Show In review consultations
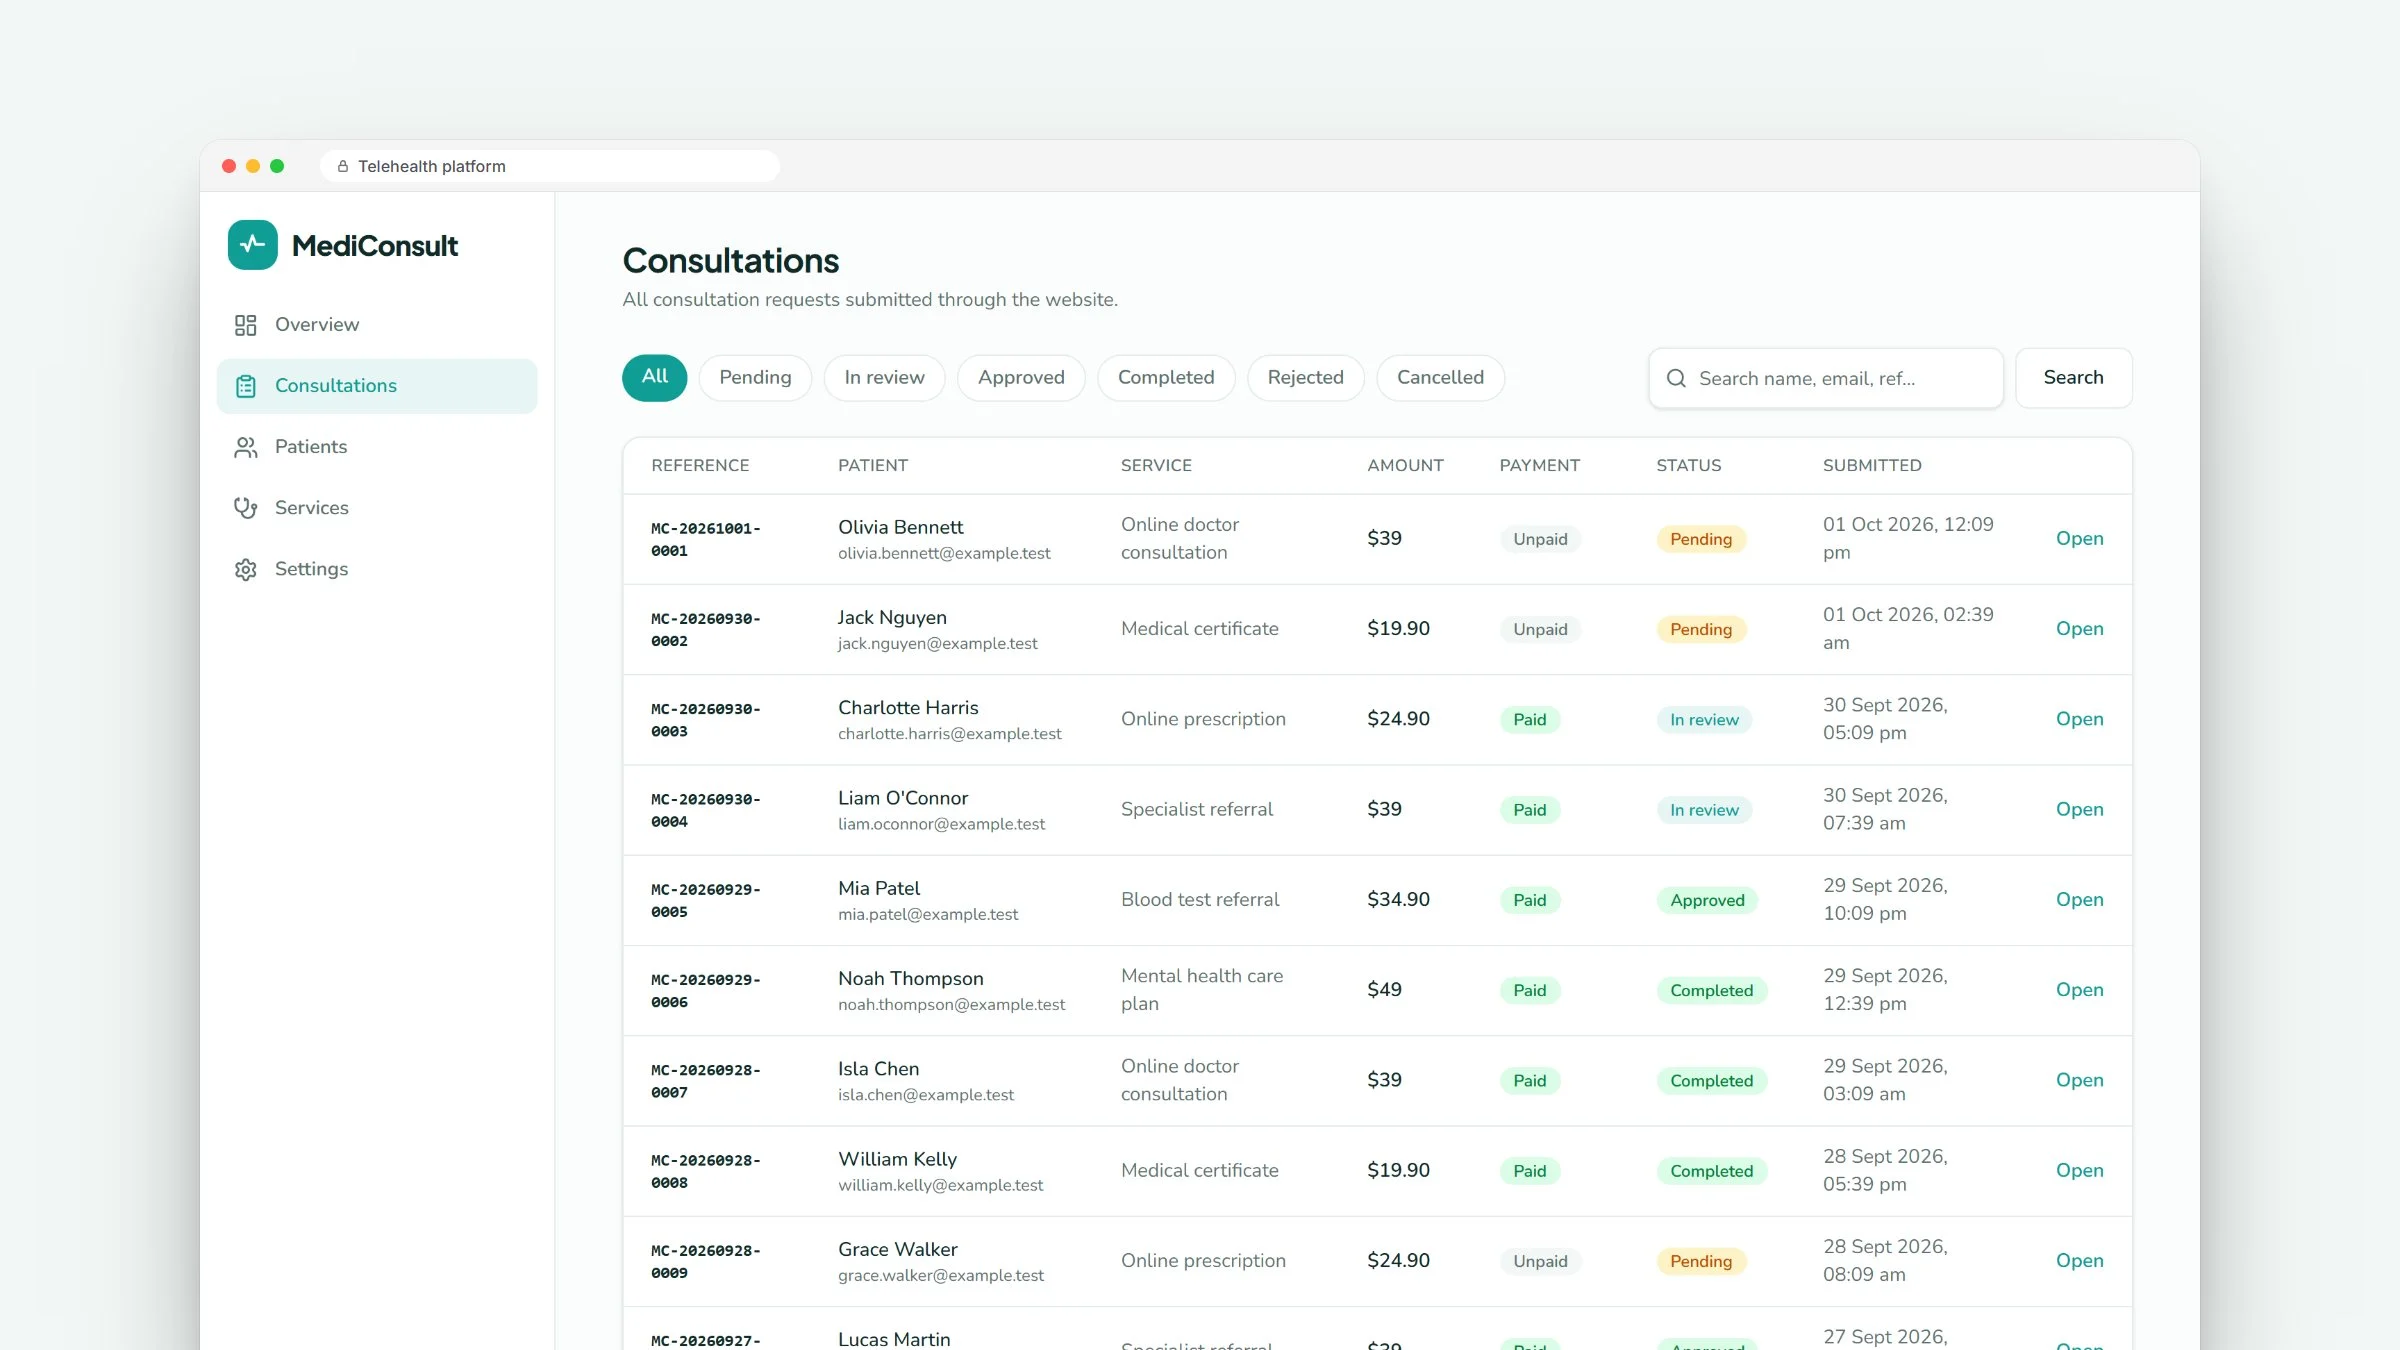 tap(884, 378)
